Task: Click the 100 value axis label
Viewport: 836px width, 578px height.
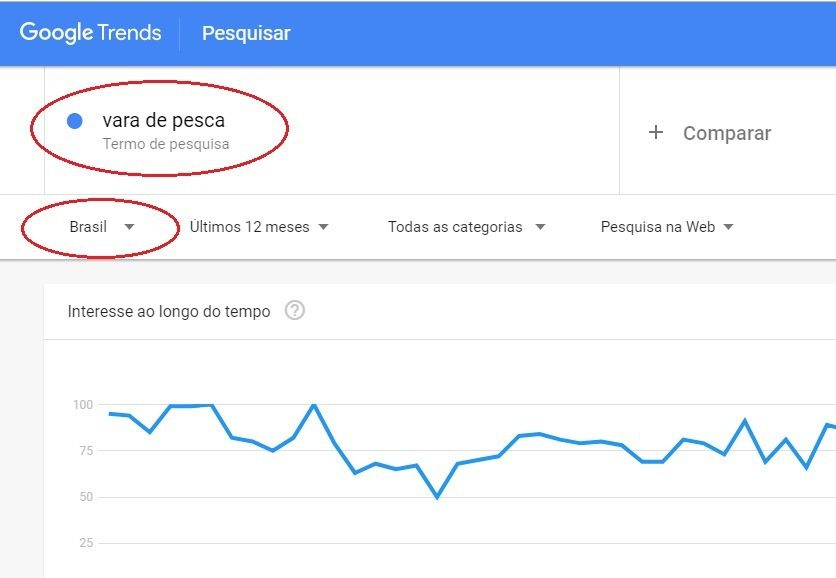Action: [83, 405]
